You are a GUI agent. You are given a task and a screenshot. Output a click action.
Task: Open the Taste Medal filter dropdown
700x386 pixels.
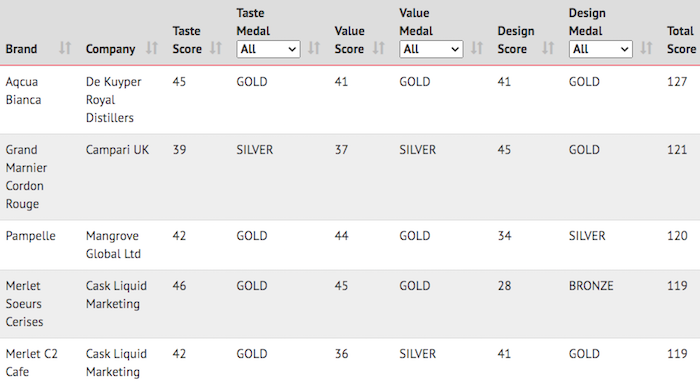(x=268, y=49)
